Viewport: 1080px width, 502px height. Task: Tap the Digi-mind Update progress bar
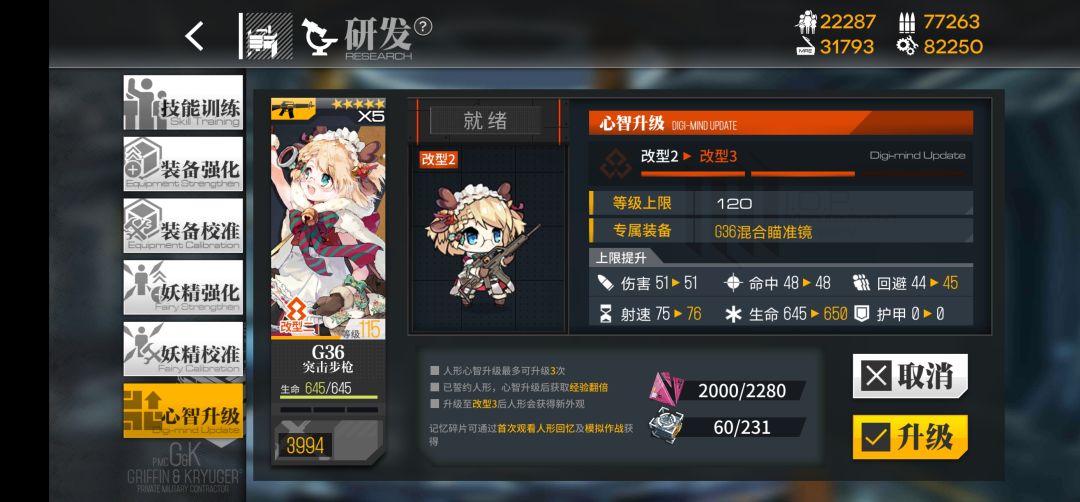coord(781,174)
